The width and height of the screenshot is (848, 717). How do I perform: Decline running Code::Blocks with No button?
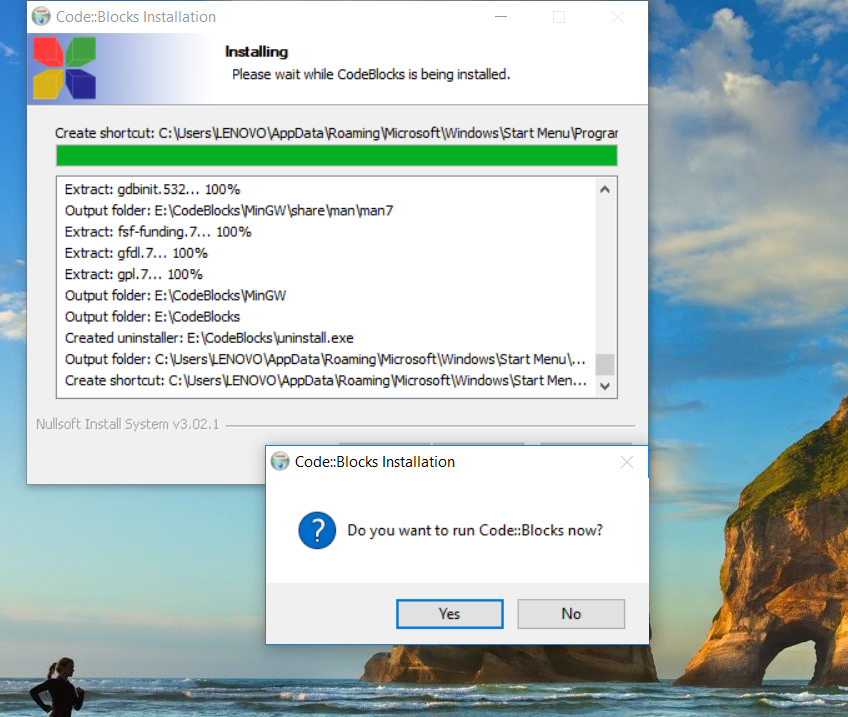(571, 614)
